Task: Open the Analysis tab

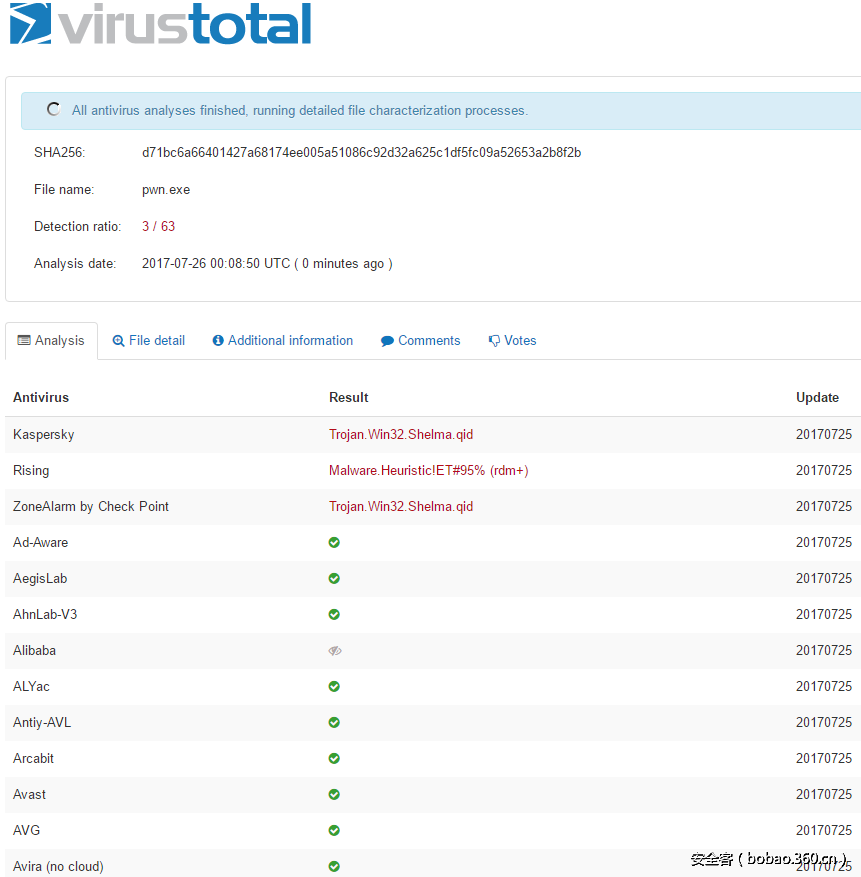Action: (51, 341)
